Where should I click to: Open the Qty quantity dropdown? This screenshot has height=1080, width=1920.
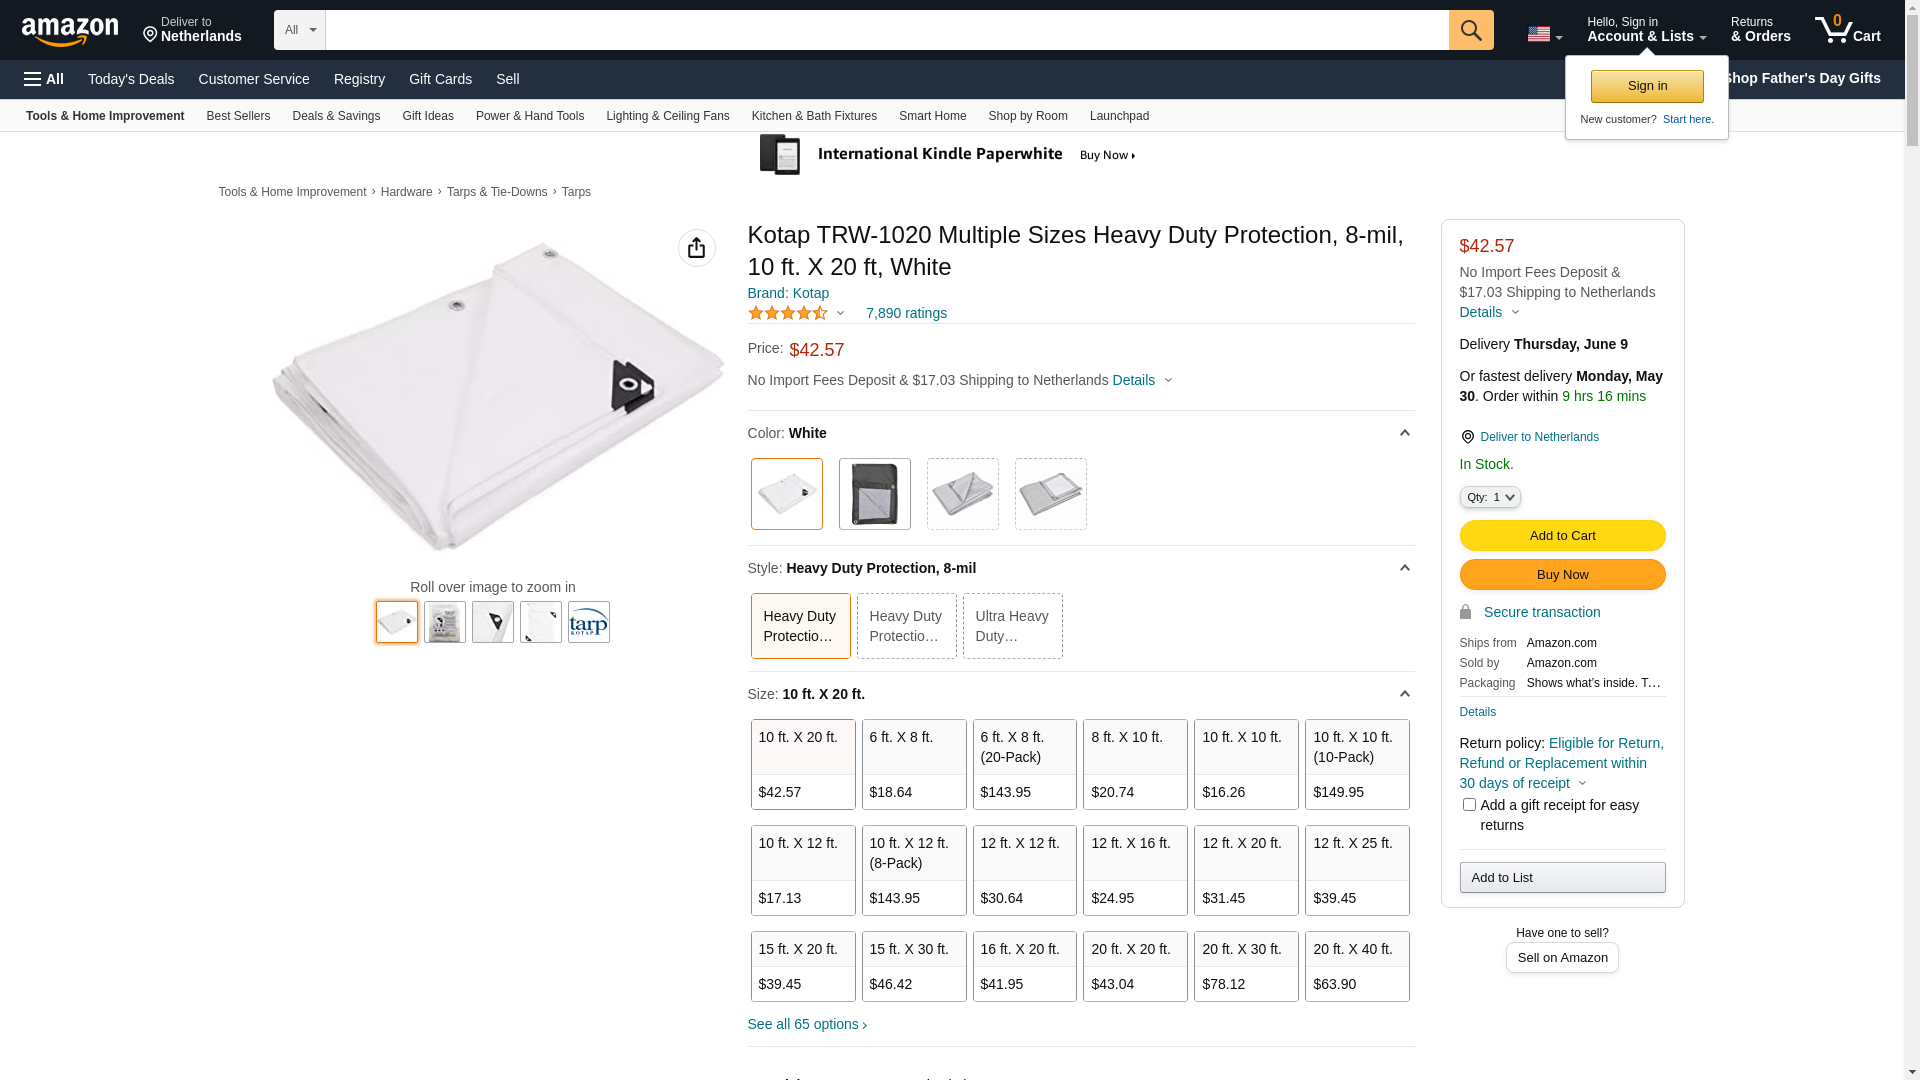(1490, 497)
